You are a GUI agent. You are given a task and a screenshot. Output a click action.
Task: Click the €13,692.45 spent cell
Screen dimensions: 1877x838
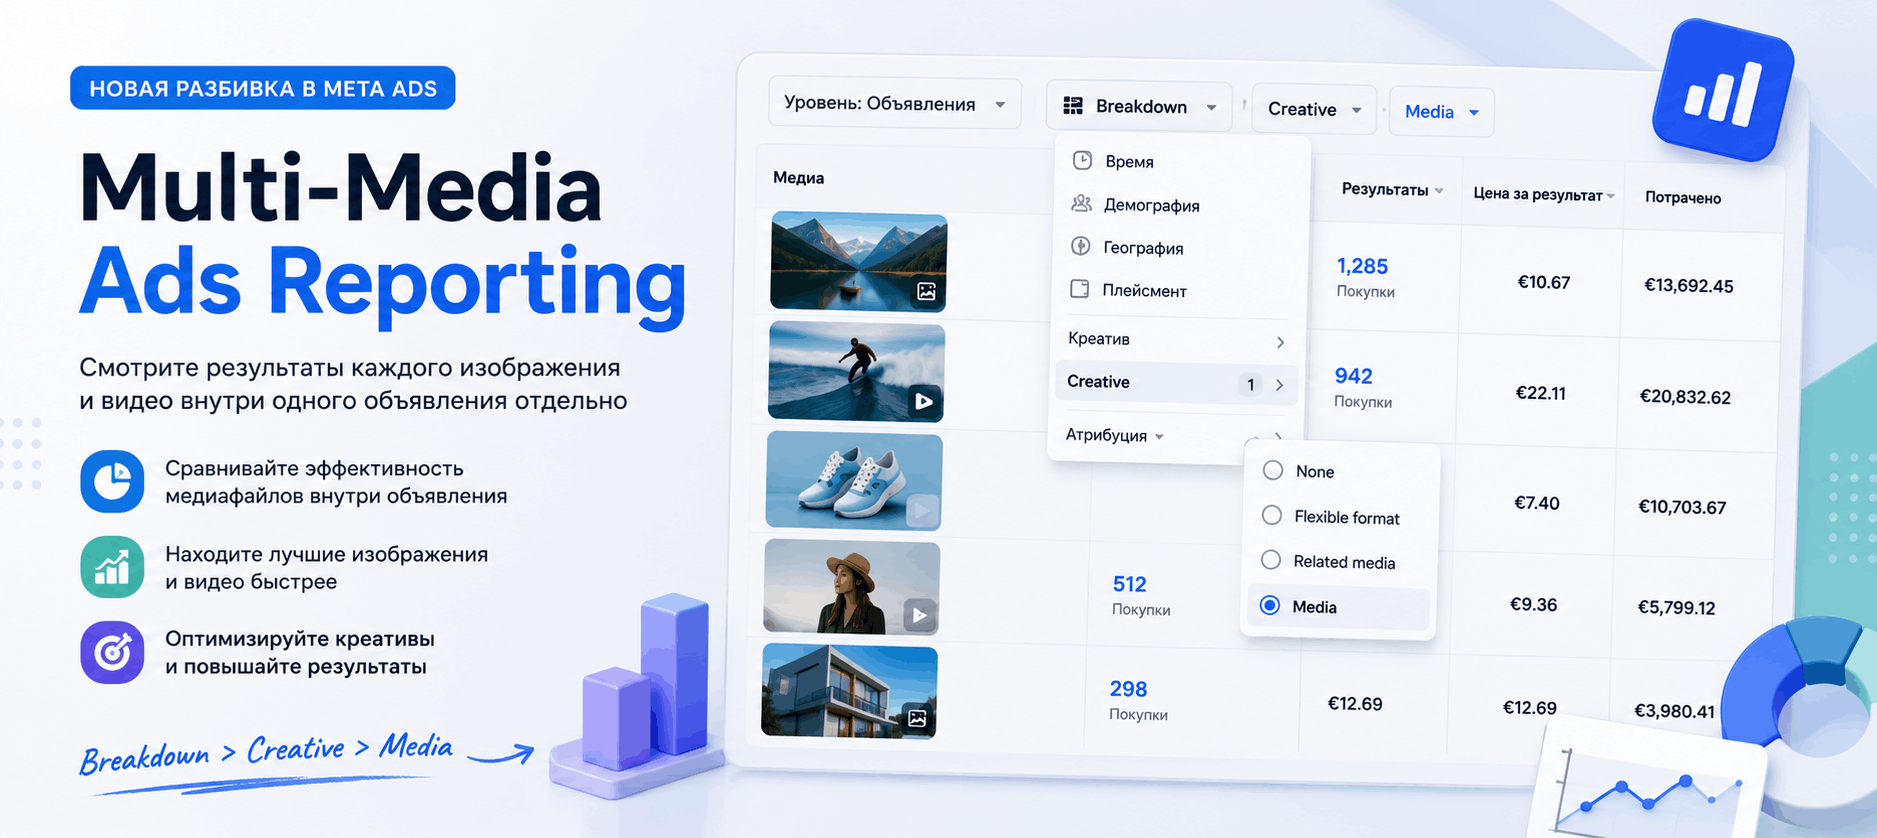pyautogui.click(x=1689, y=286)
